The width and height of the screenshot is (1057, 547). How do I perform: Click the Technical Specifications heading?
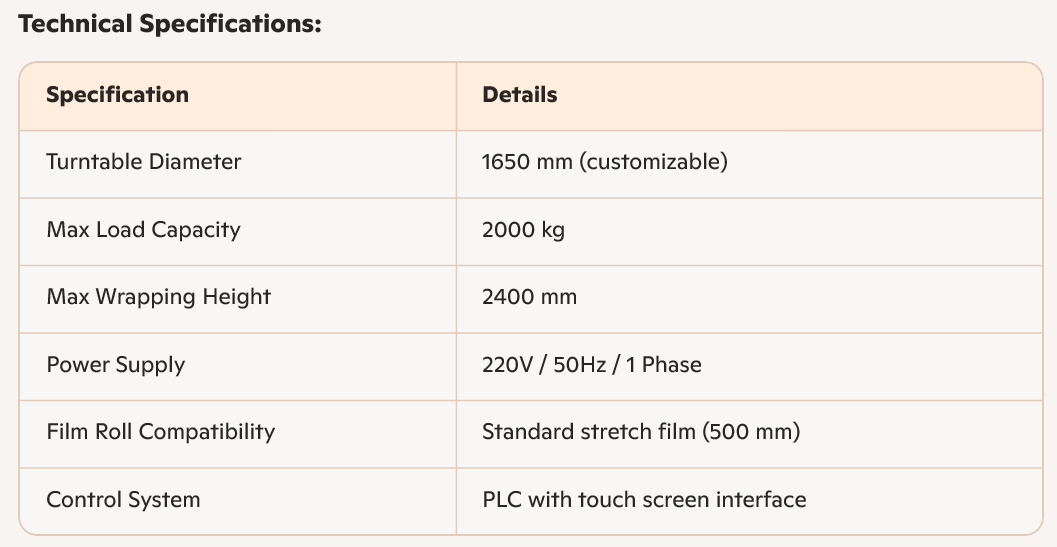(170, 24)
